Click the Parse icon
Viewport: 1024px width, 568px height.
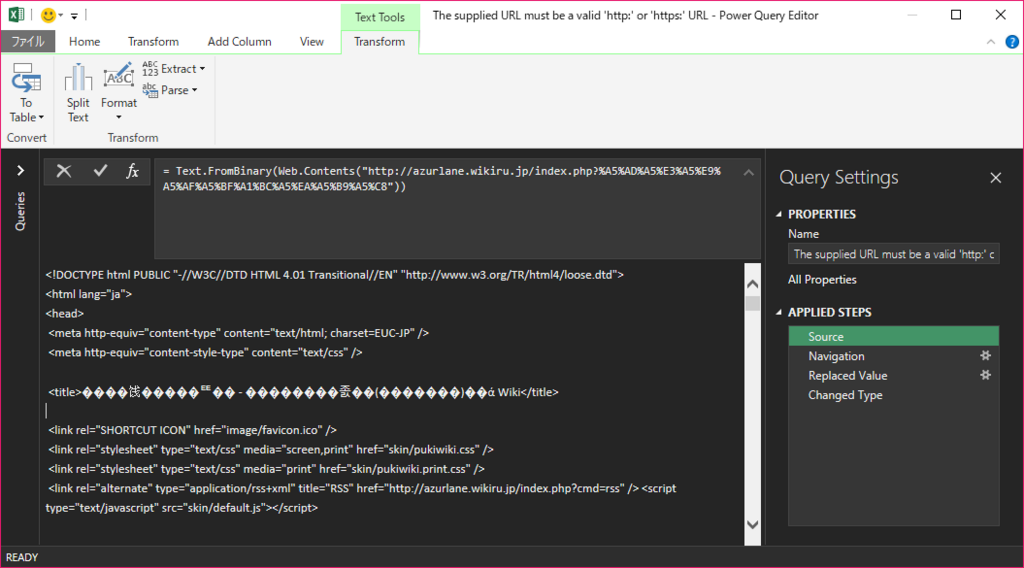click(150, 90)
